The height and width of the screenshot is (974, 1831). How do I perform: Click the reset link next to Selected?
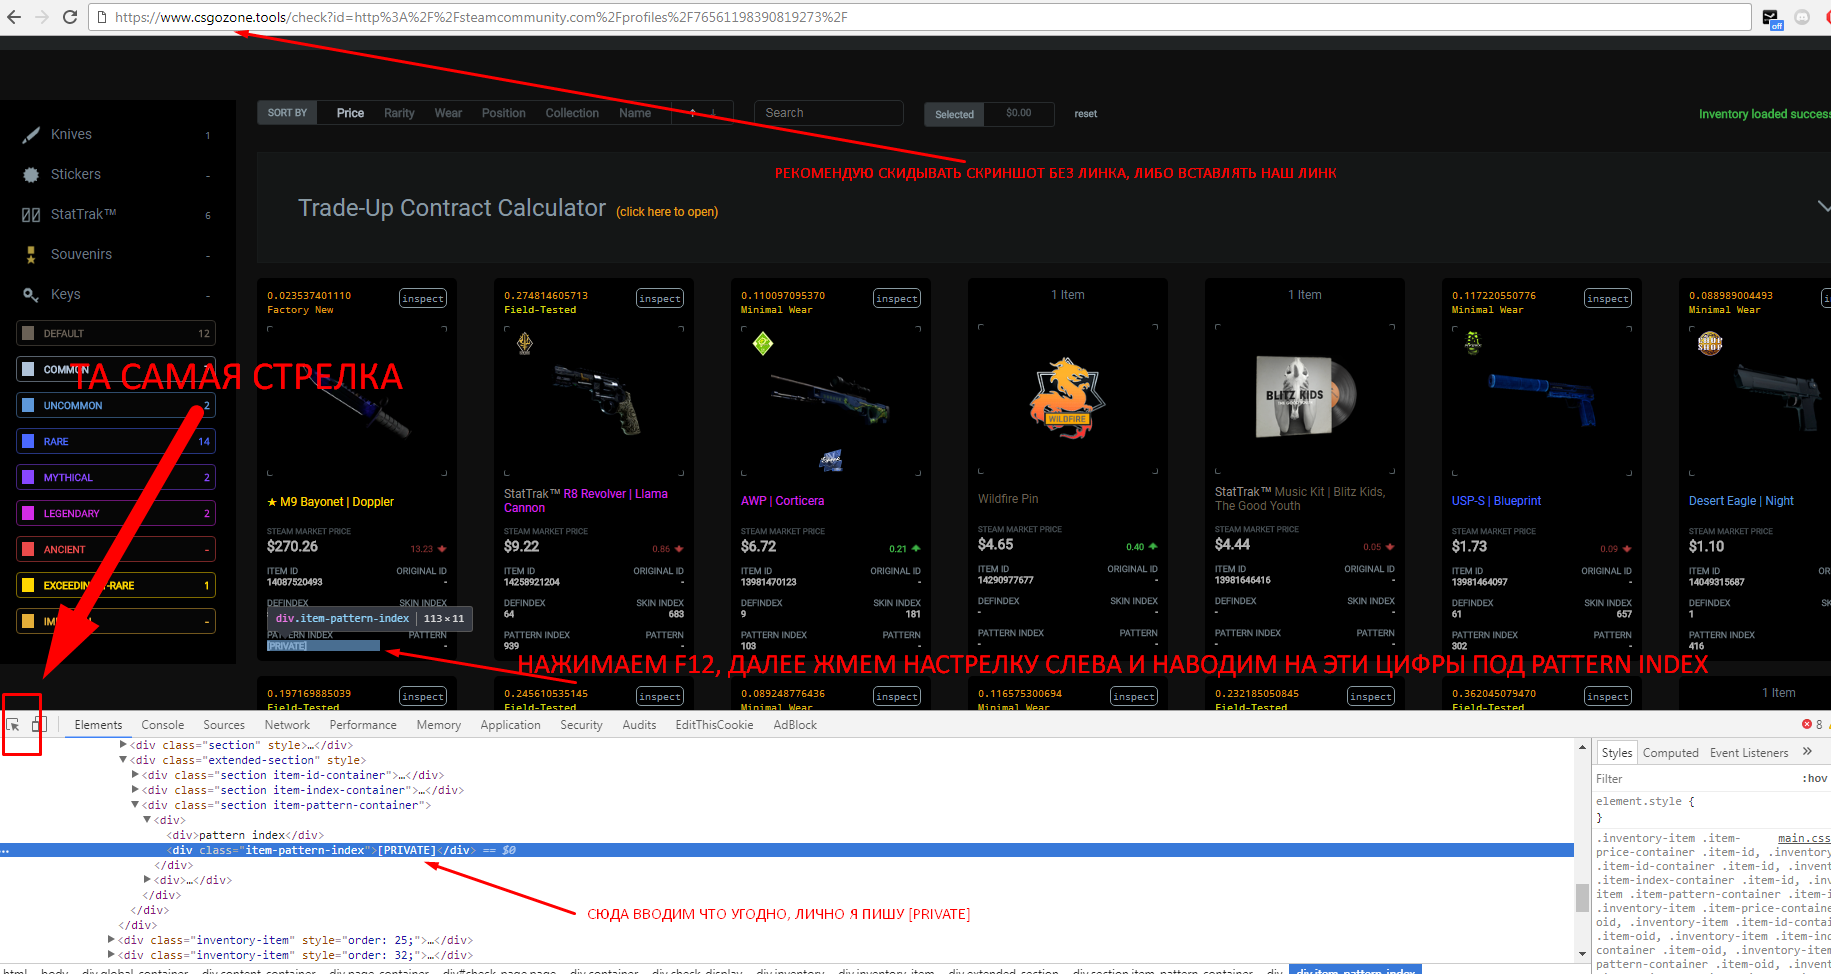point(1086,114)
